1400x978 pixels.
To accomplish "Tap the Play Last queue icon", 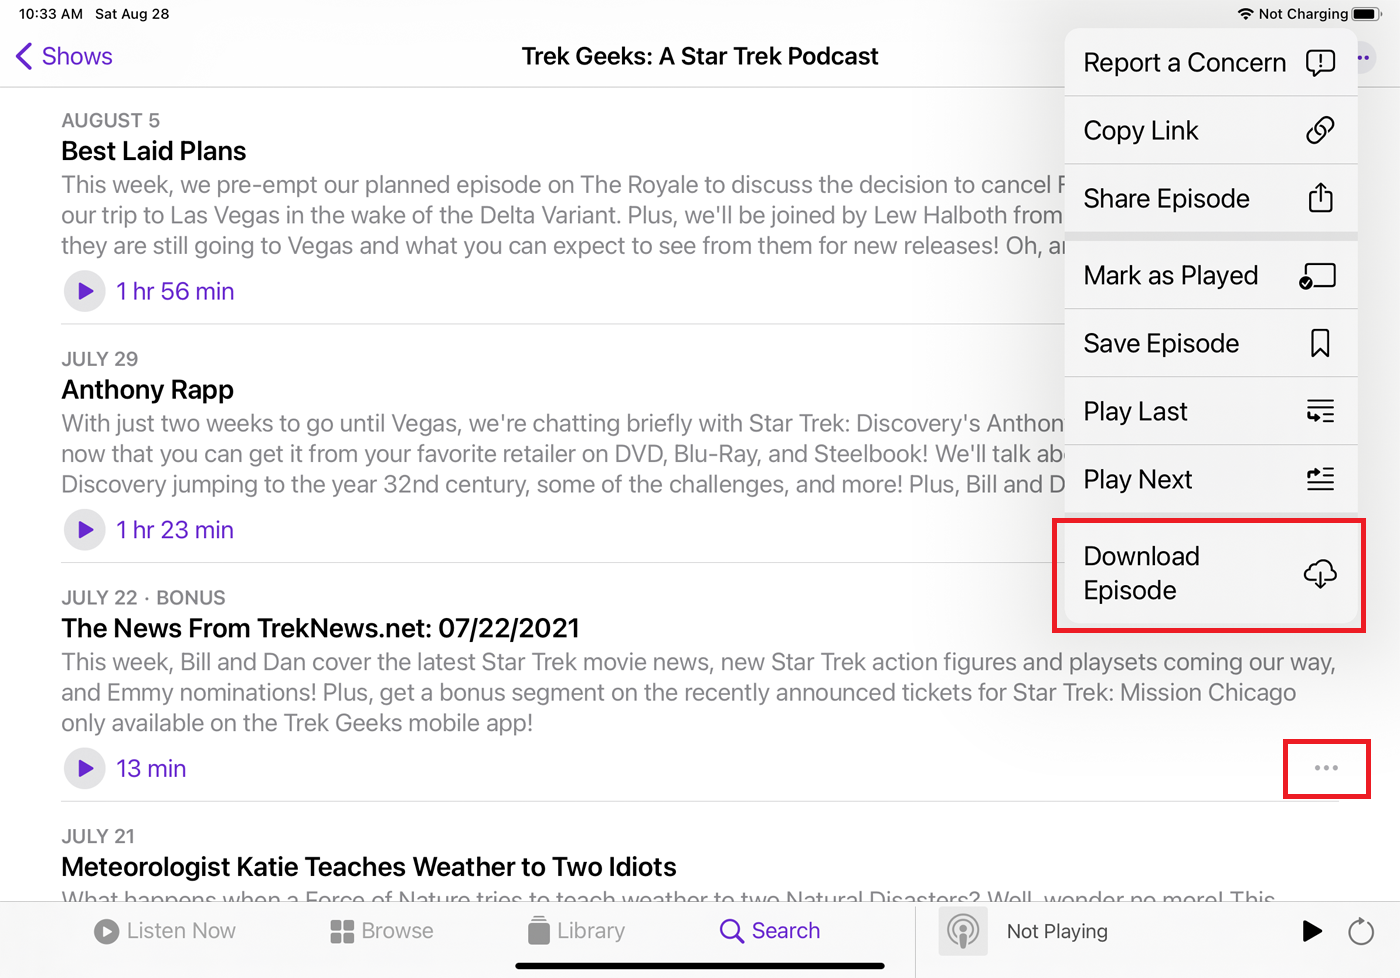I will (1320, 411).
